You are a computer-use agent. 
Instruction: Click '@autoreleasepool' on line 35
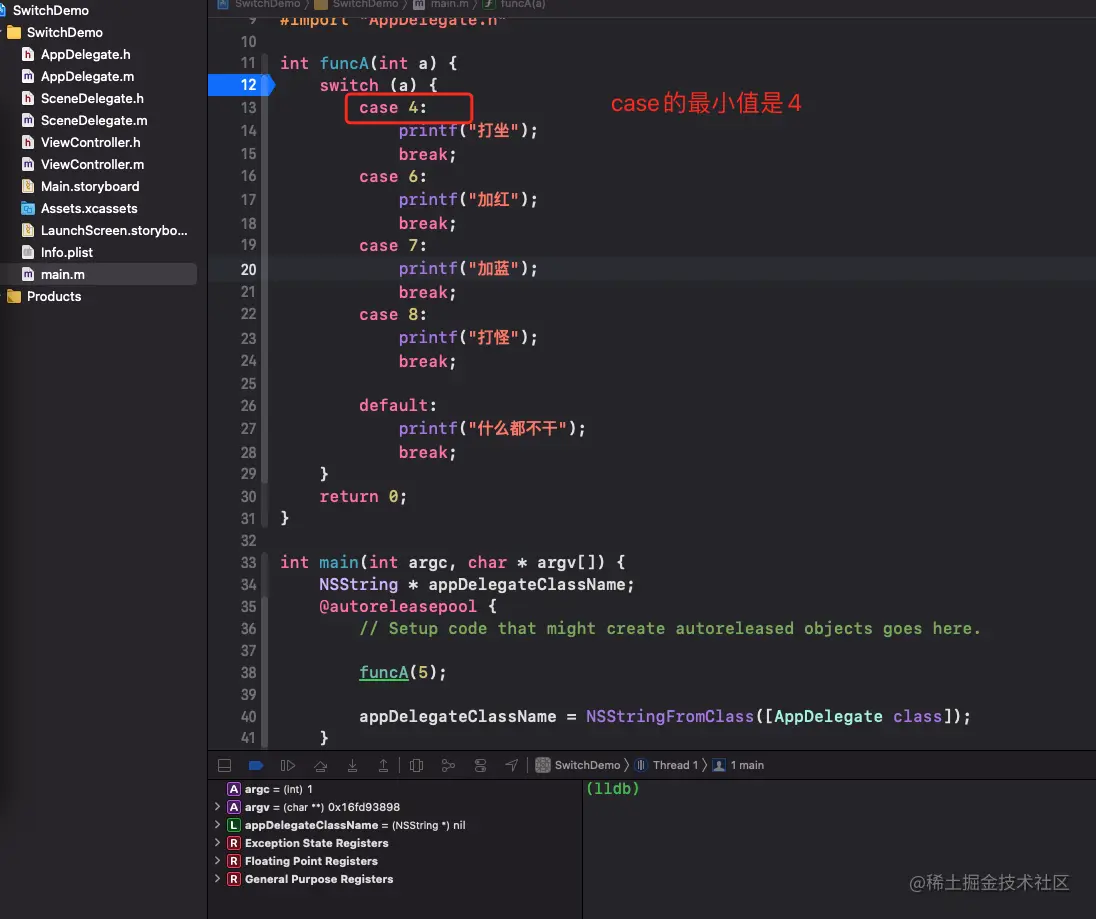398,607
